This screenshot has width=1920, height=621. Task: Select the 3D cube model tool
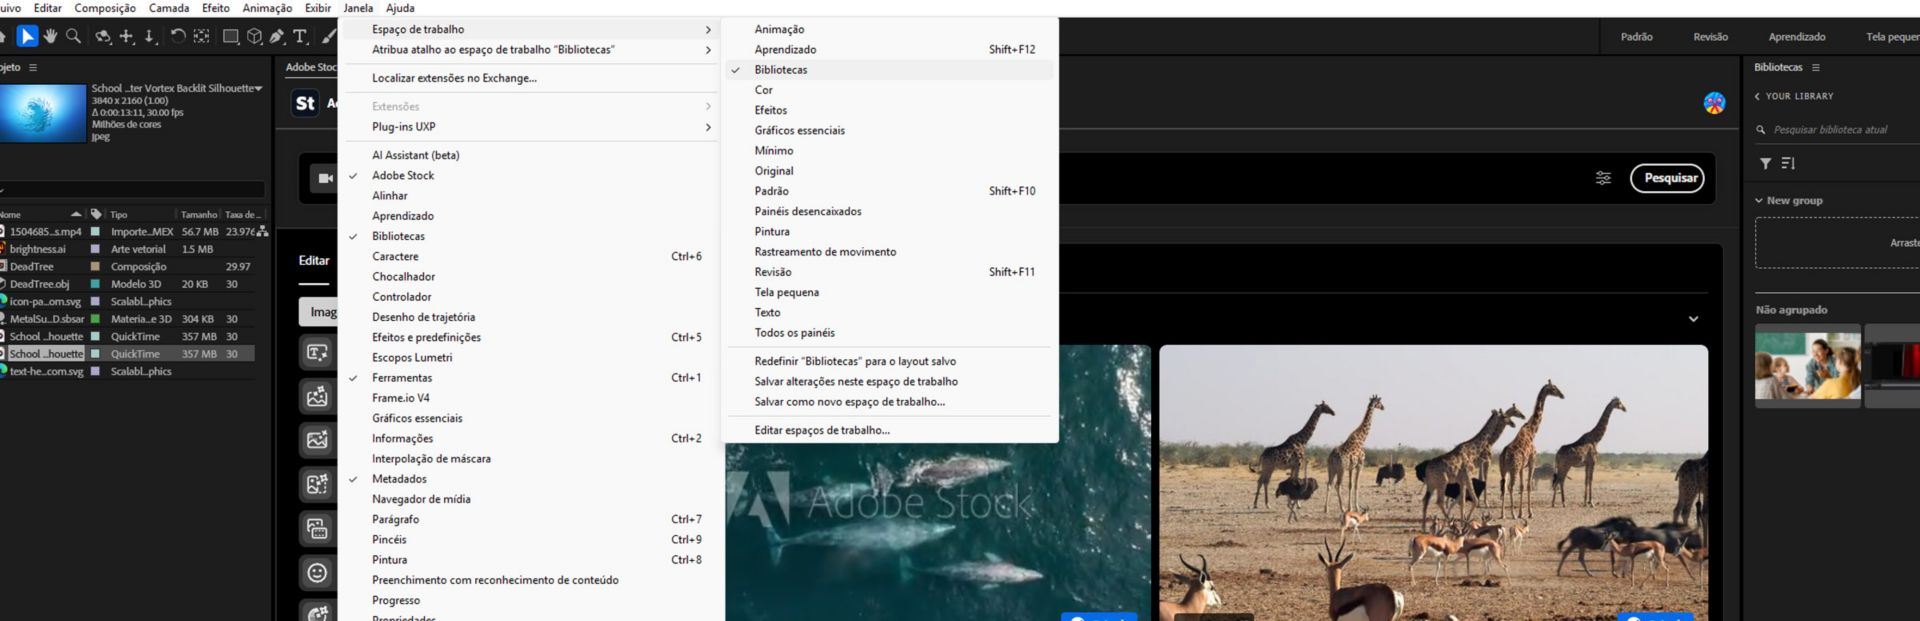254,36
